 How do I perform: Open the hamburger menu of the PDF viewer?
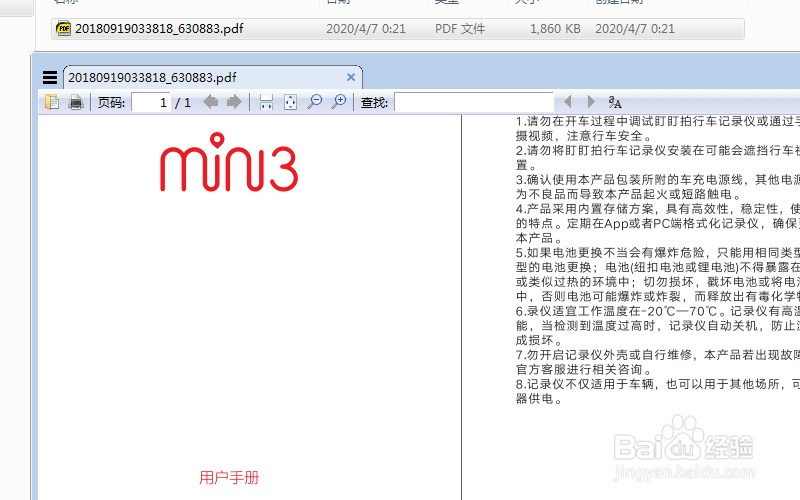point(50,78)
